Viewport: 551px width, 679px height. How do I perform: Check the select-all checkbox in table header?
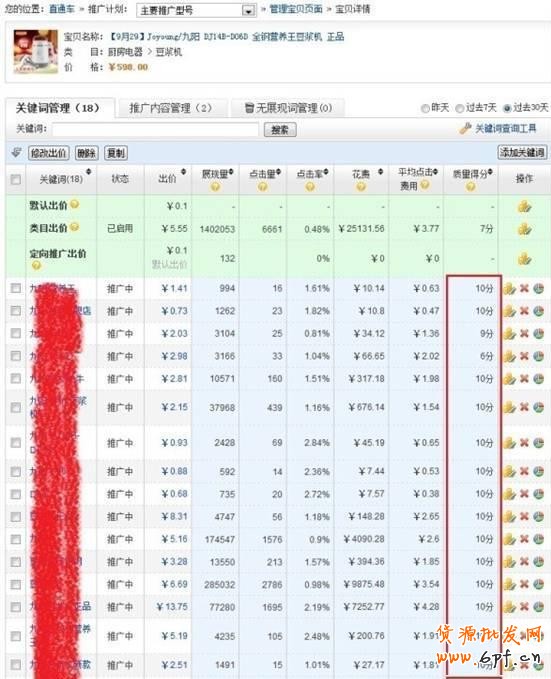coord(16,179)
